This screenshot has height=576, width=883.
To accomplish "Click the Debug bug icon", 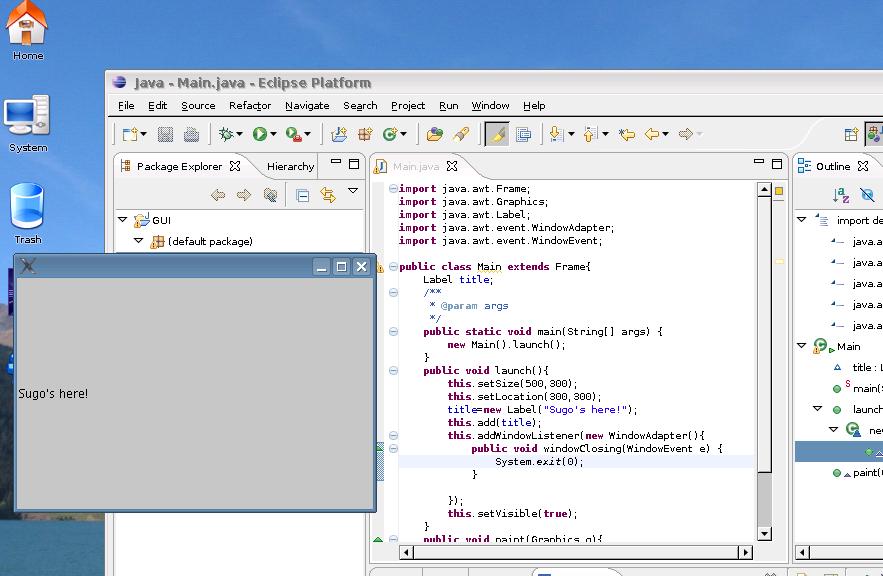I will click(x=226, y=134).
